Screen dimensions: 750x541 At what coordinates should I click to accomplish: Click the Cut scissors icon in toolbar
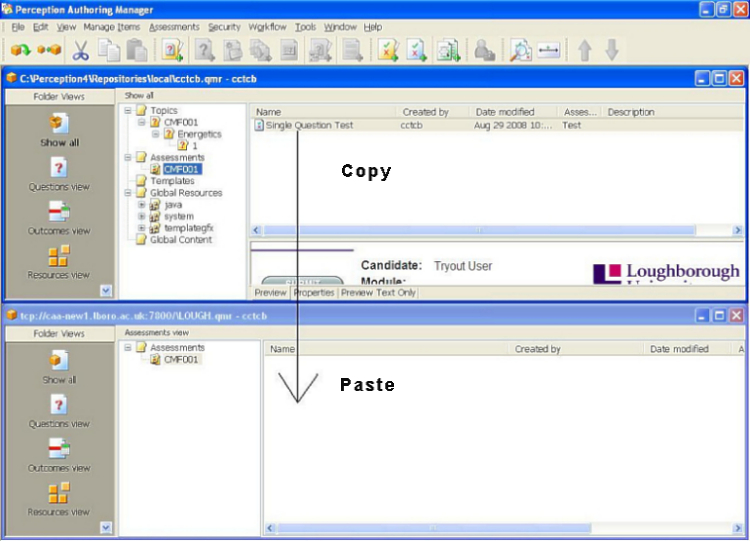(81, 50)
